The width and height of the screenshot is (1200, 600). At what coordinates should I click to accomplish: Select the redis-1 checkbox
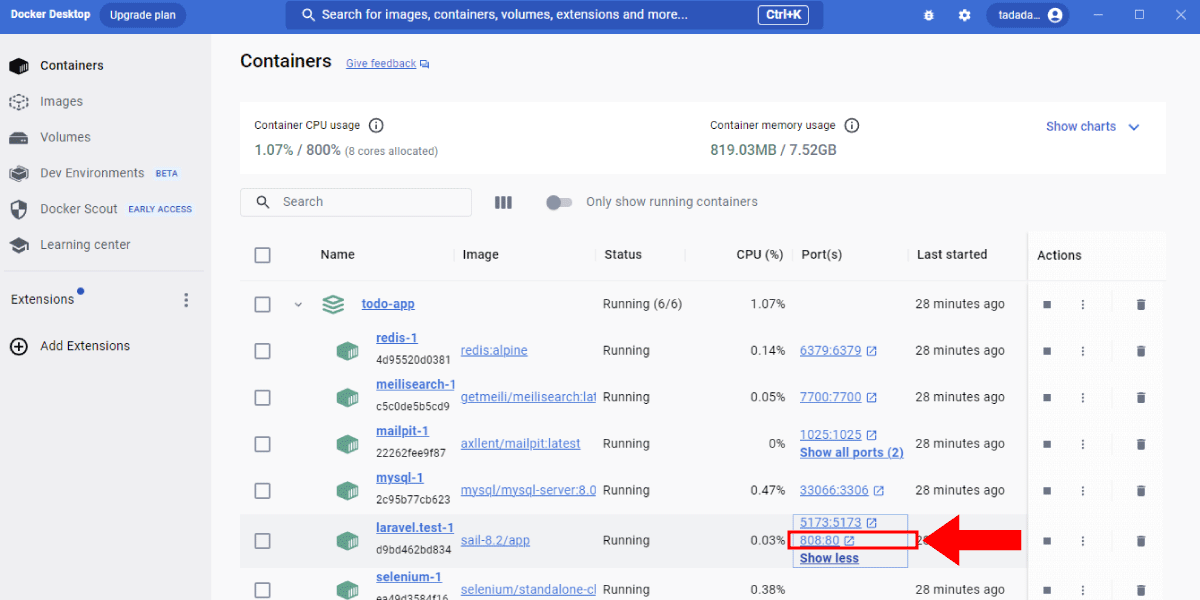(262, 351)
